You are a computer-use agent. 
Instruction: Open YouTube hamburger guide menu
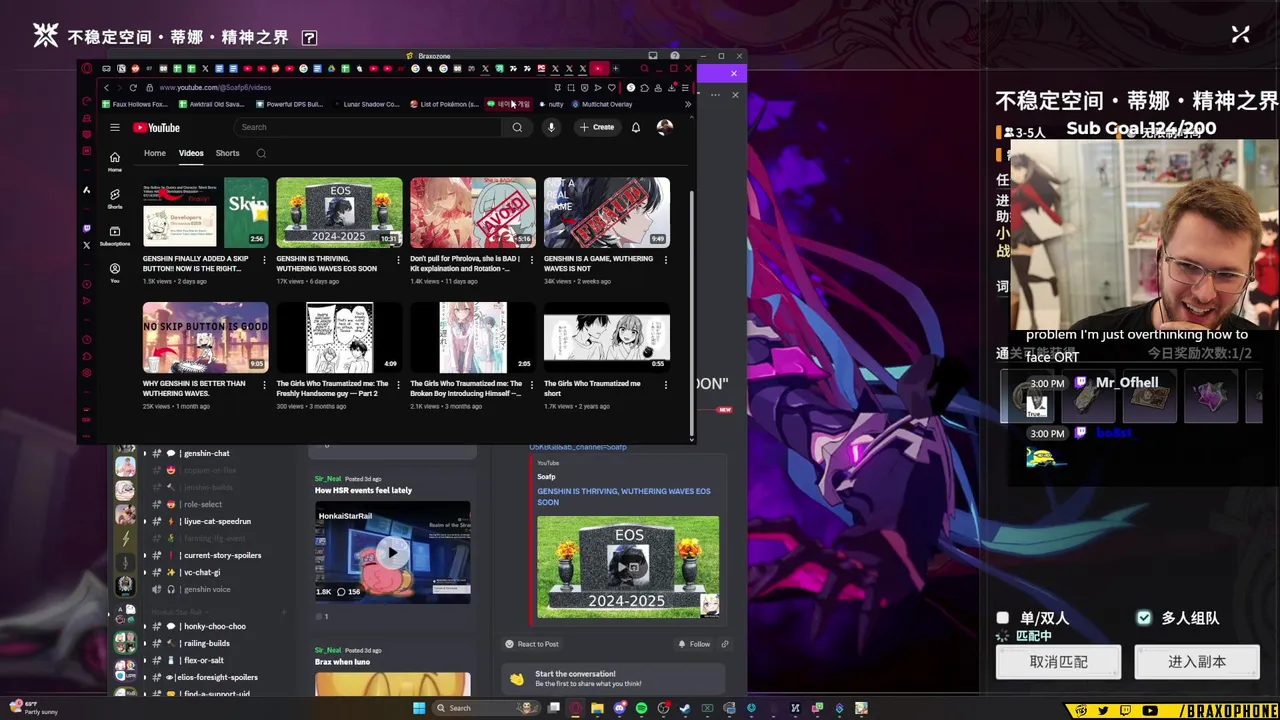115,127
